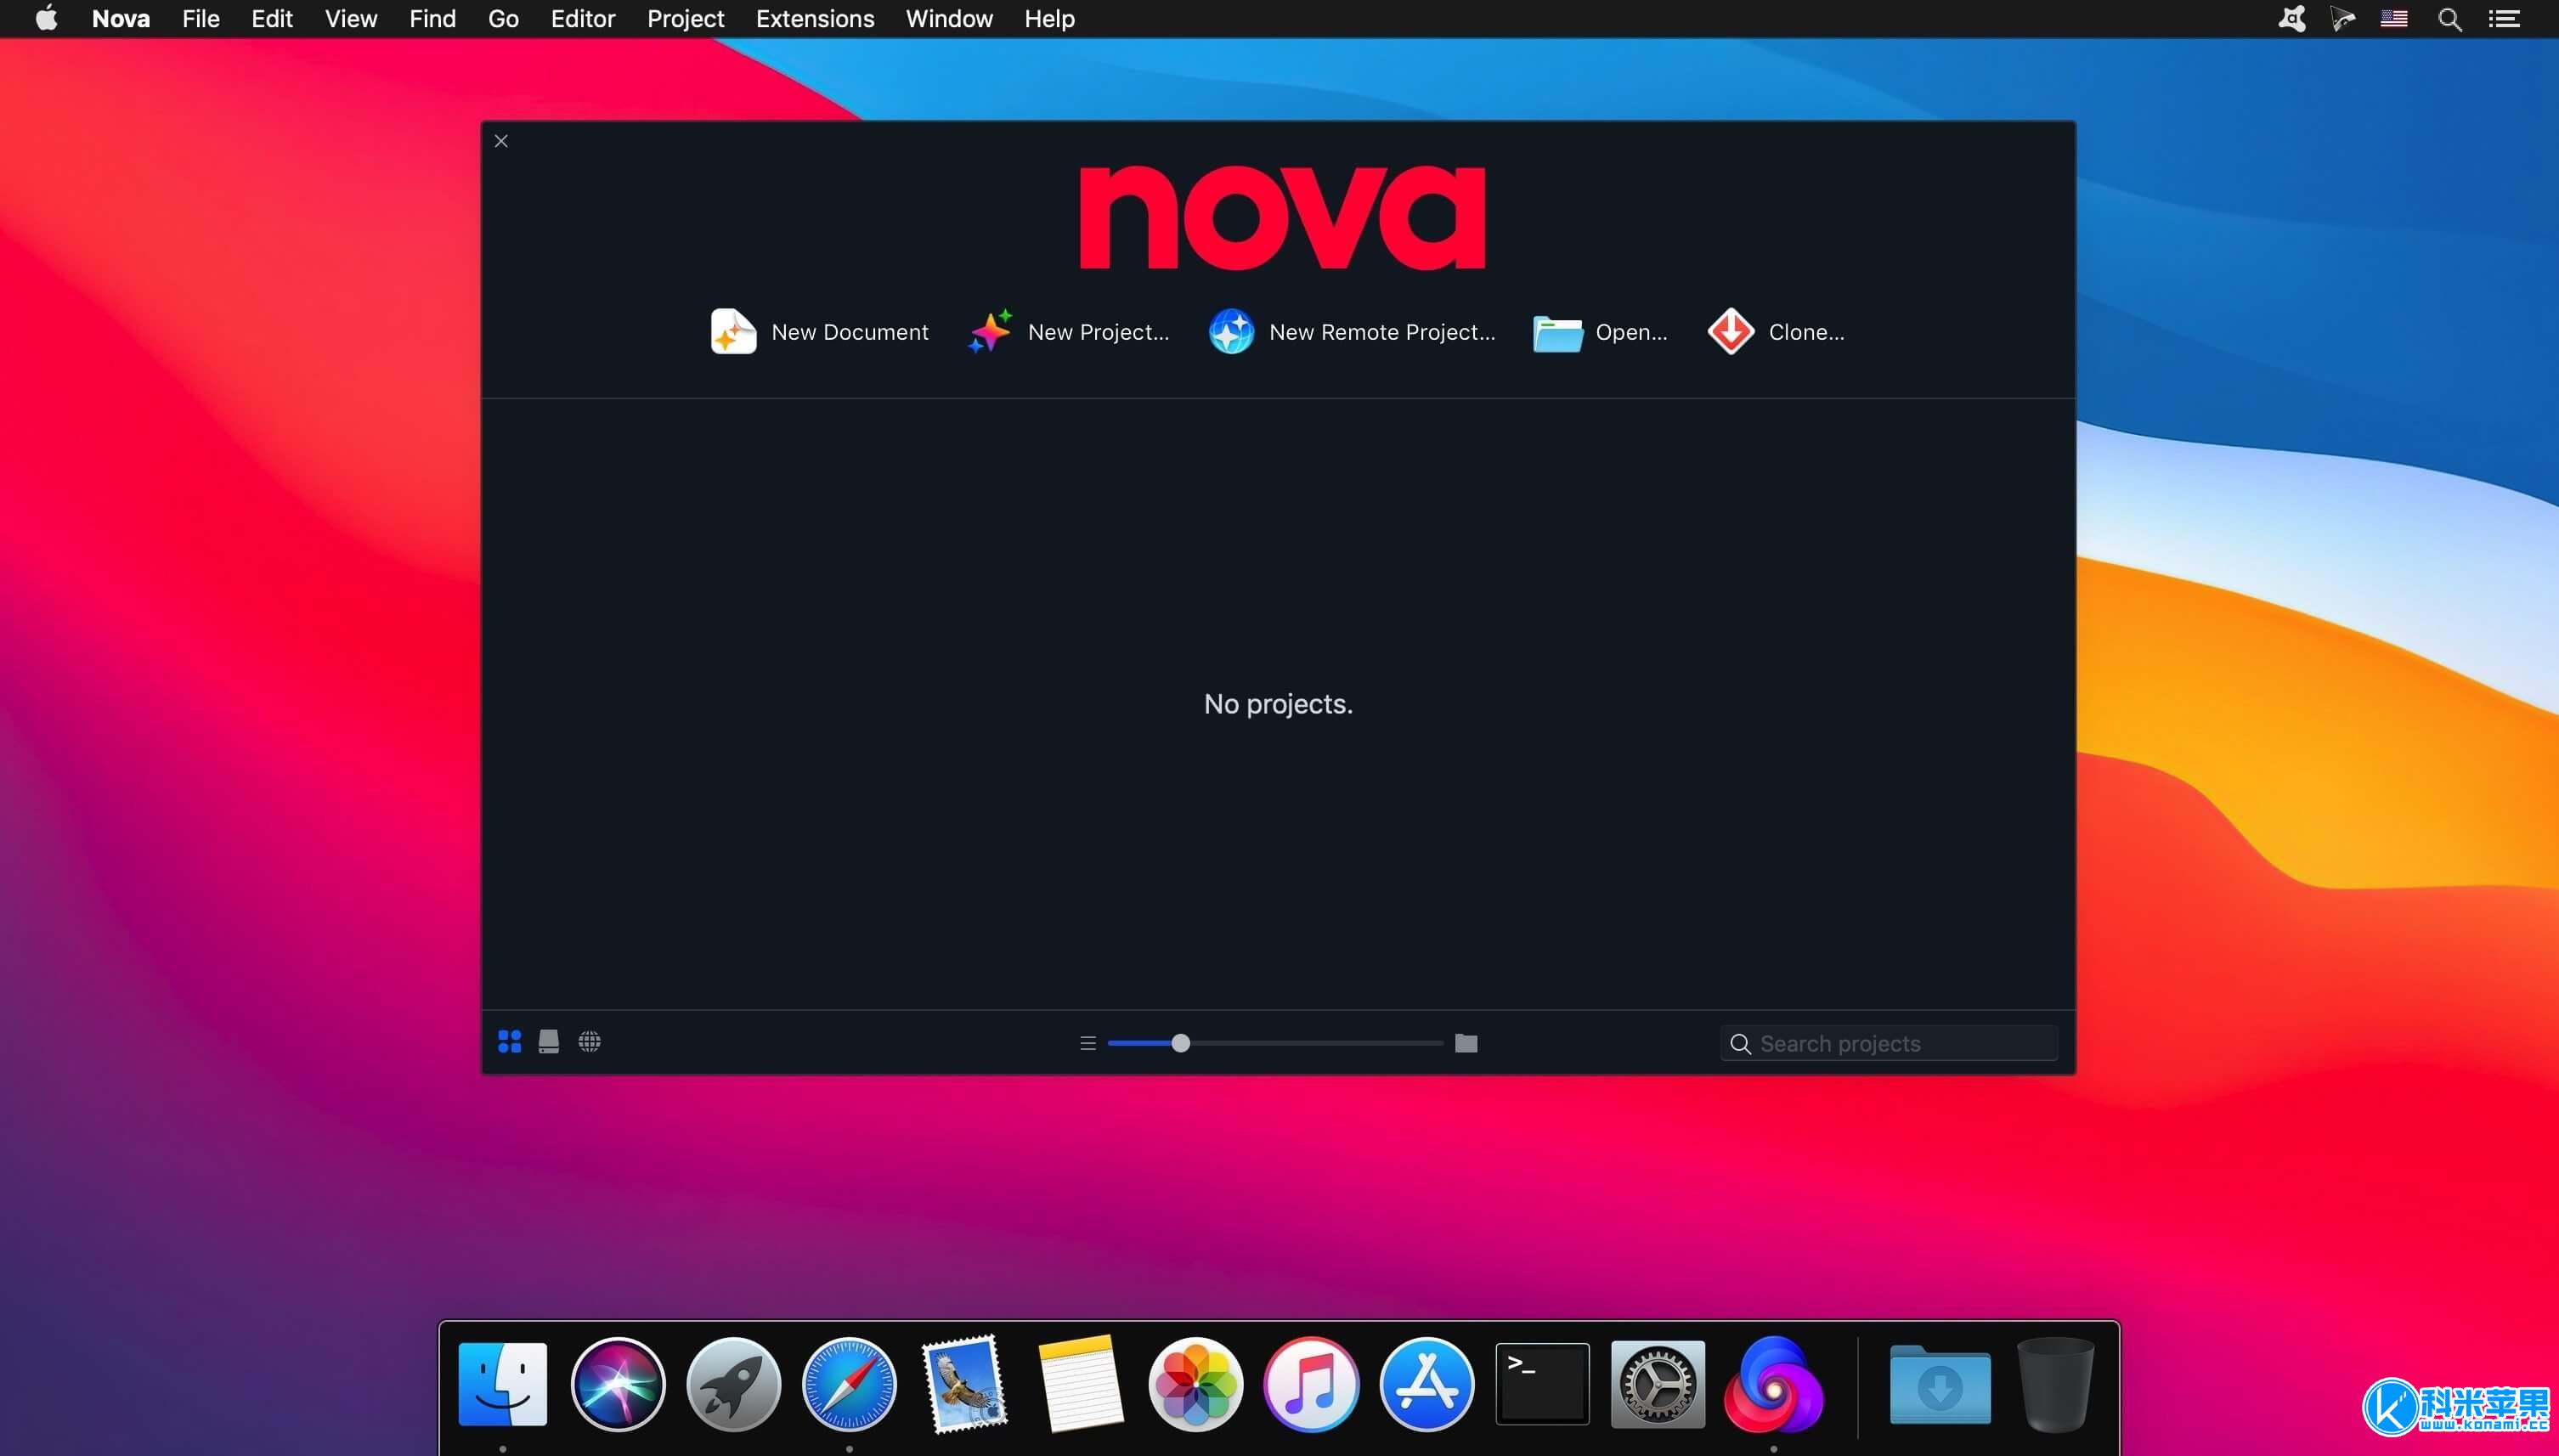2559x1456 pixels.
Task: Open the Nova application menu
Action: (121, 18)
